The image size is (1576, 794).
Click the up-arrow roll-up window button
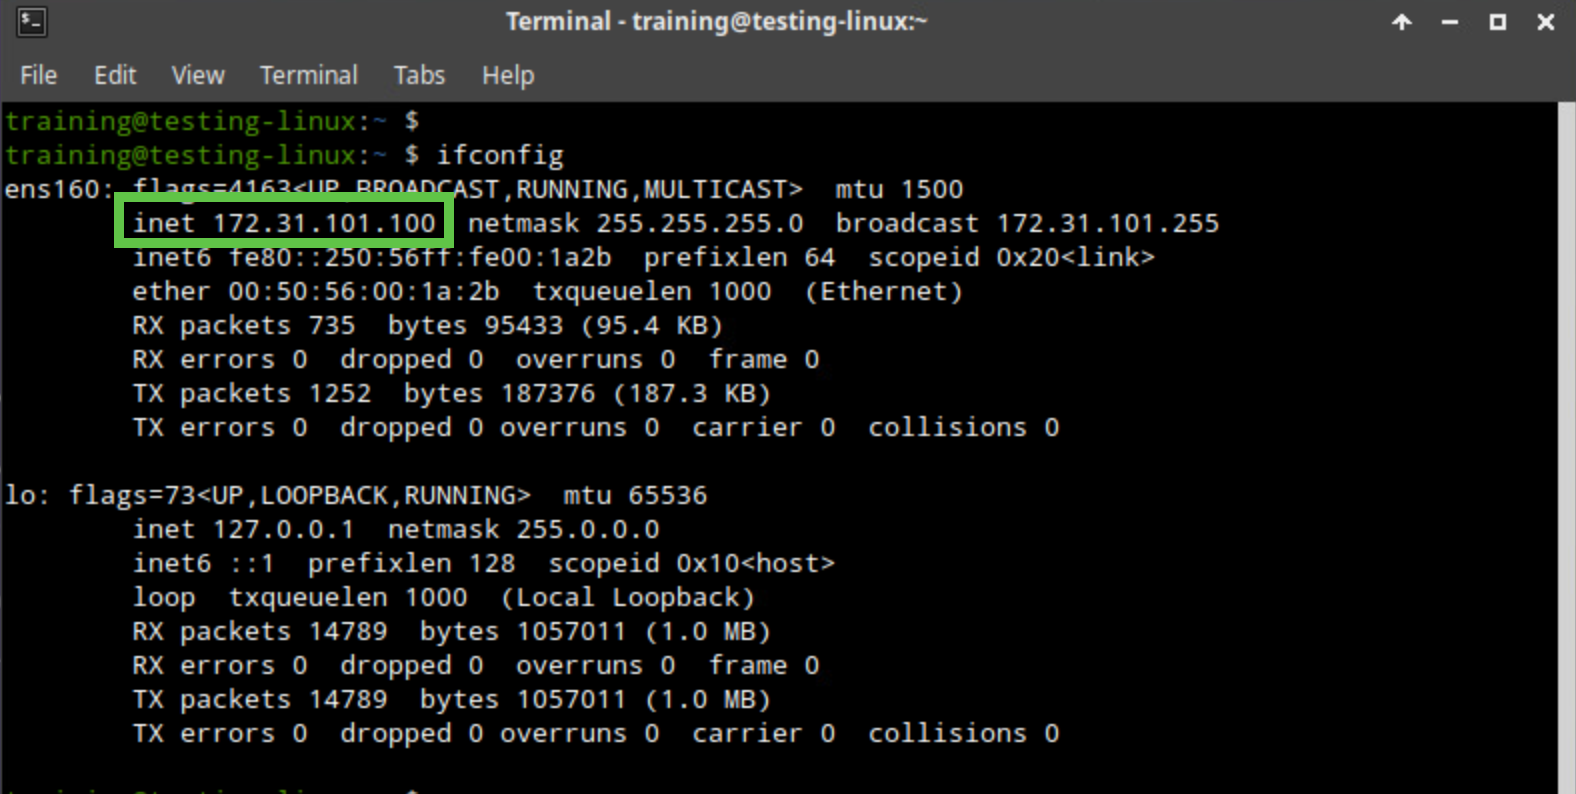[1402, 21]
